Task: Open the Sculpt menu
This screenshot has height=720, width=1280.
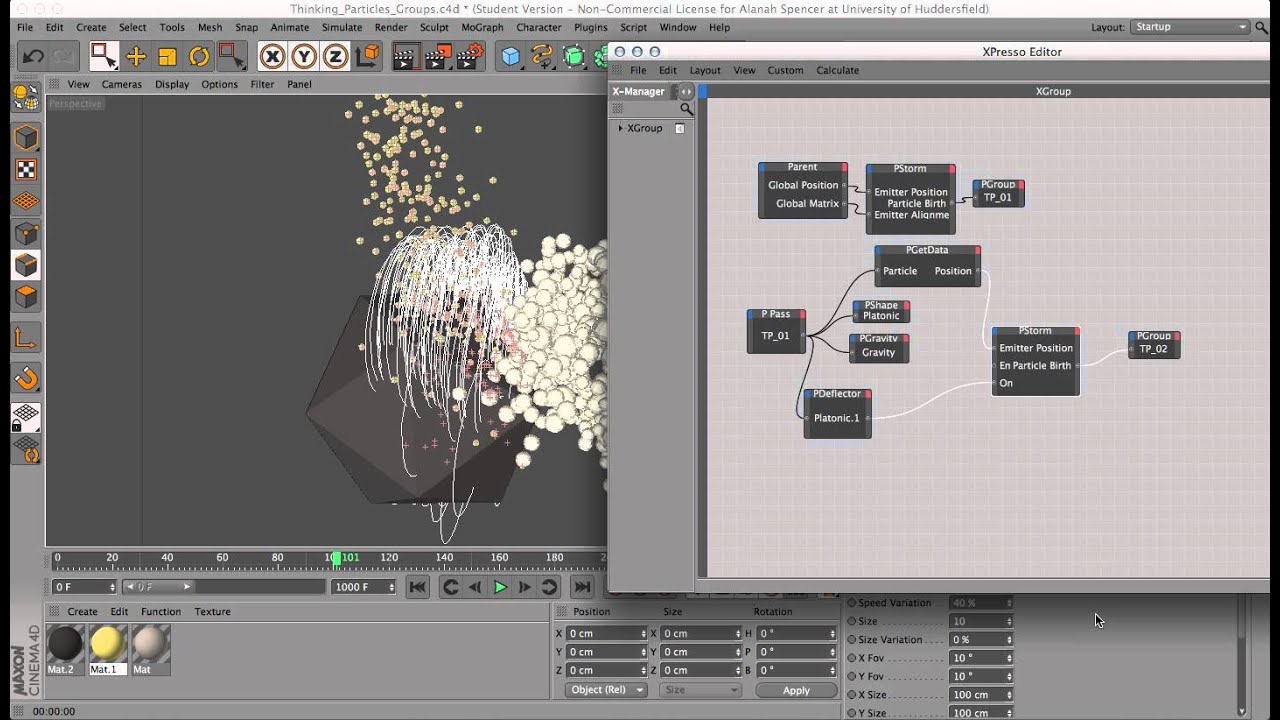Action: pyautogui.click(x=434, y=27)
